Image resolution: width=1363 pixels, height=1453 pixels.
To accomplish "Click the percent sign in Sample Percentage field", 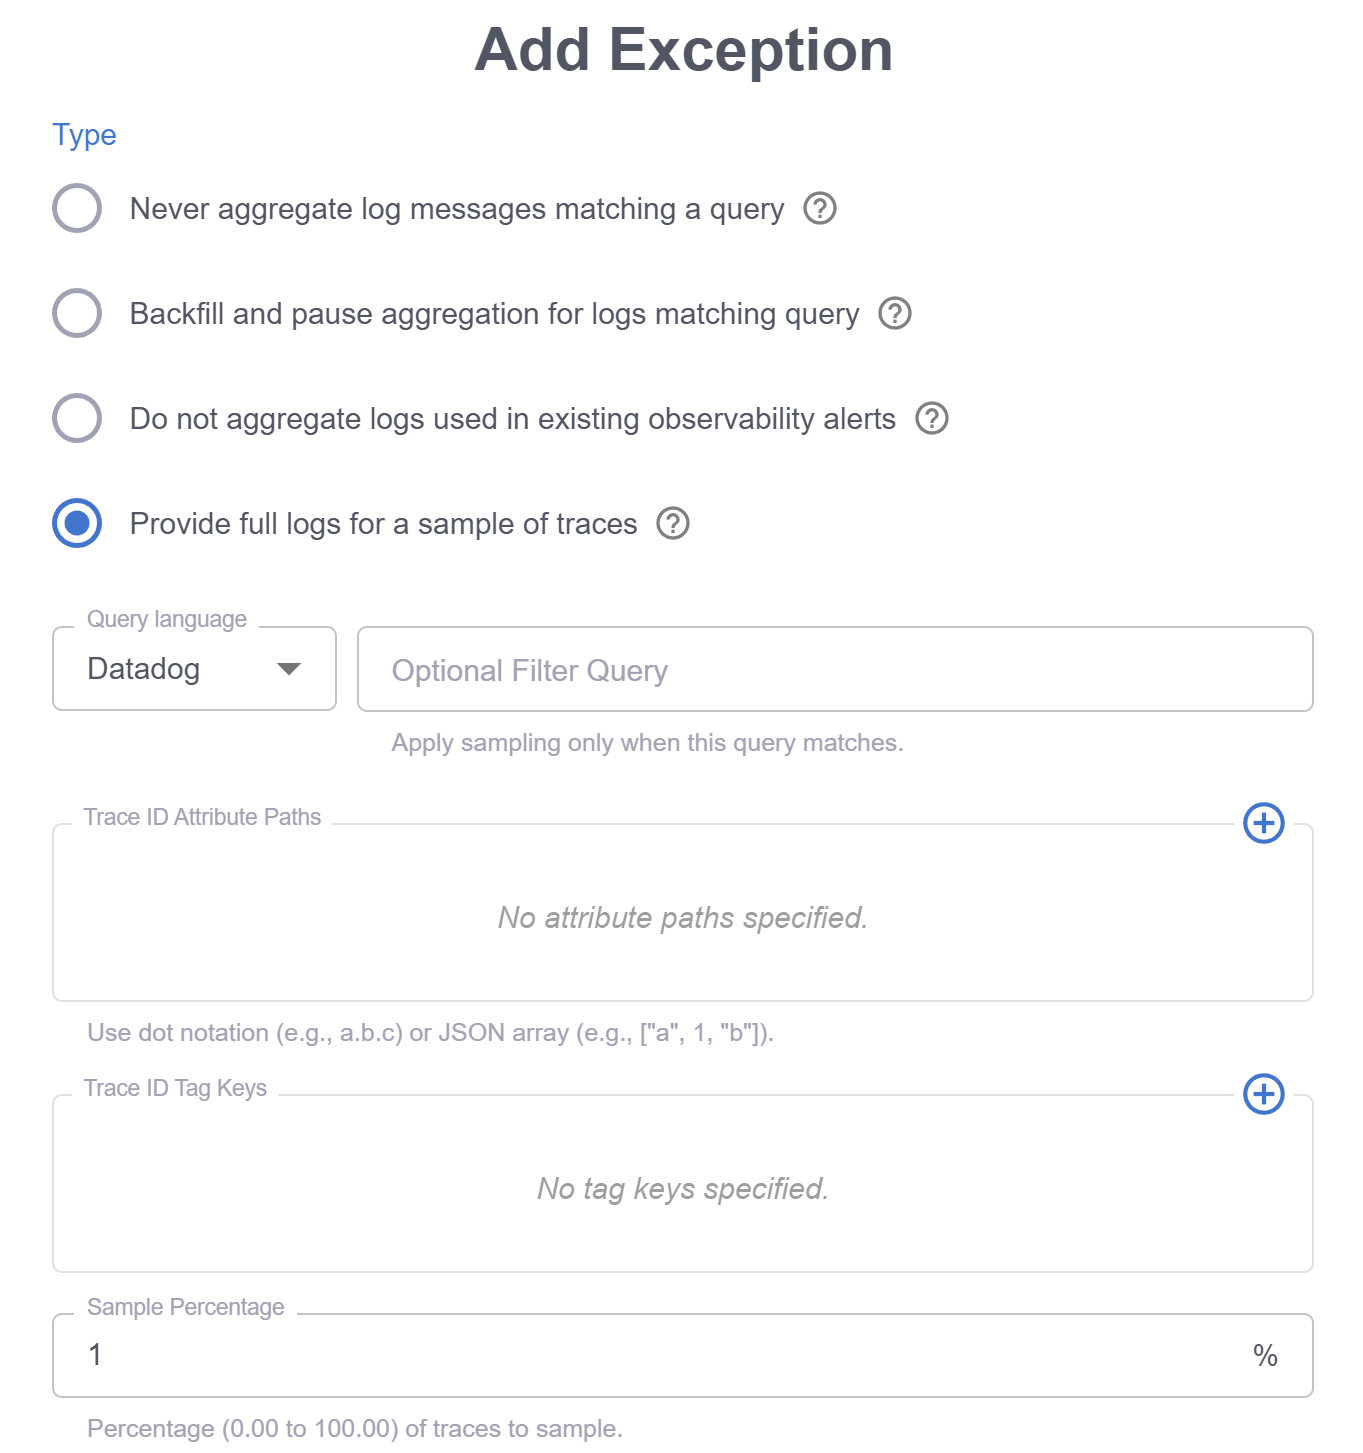I will click(x=1265, y=1356).
